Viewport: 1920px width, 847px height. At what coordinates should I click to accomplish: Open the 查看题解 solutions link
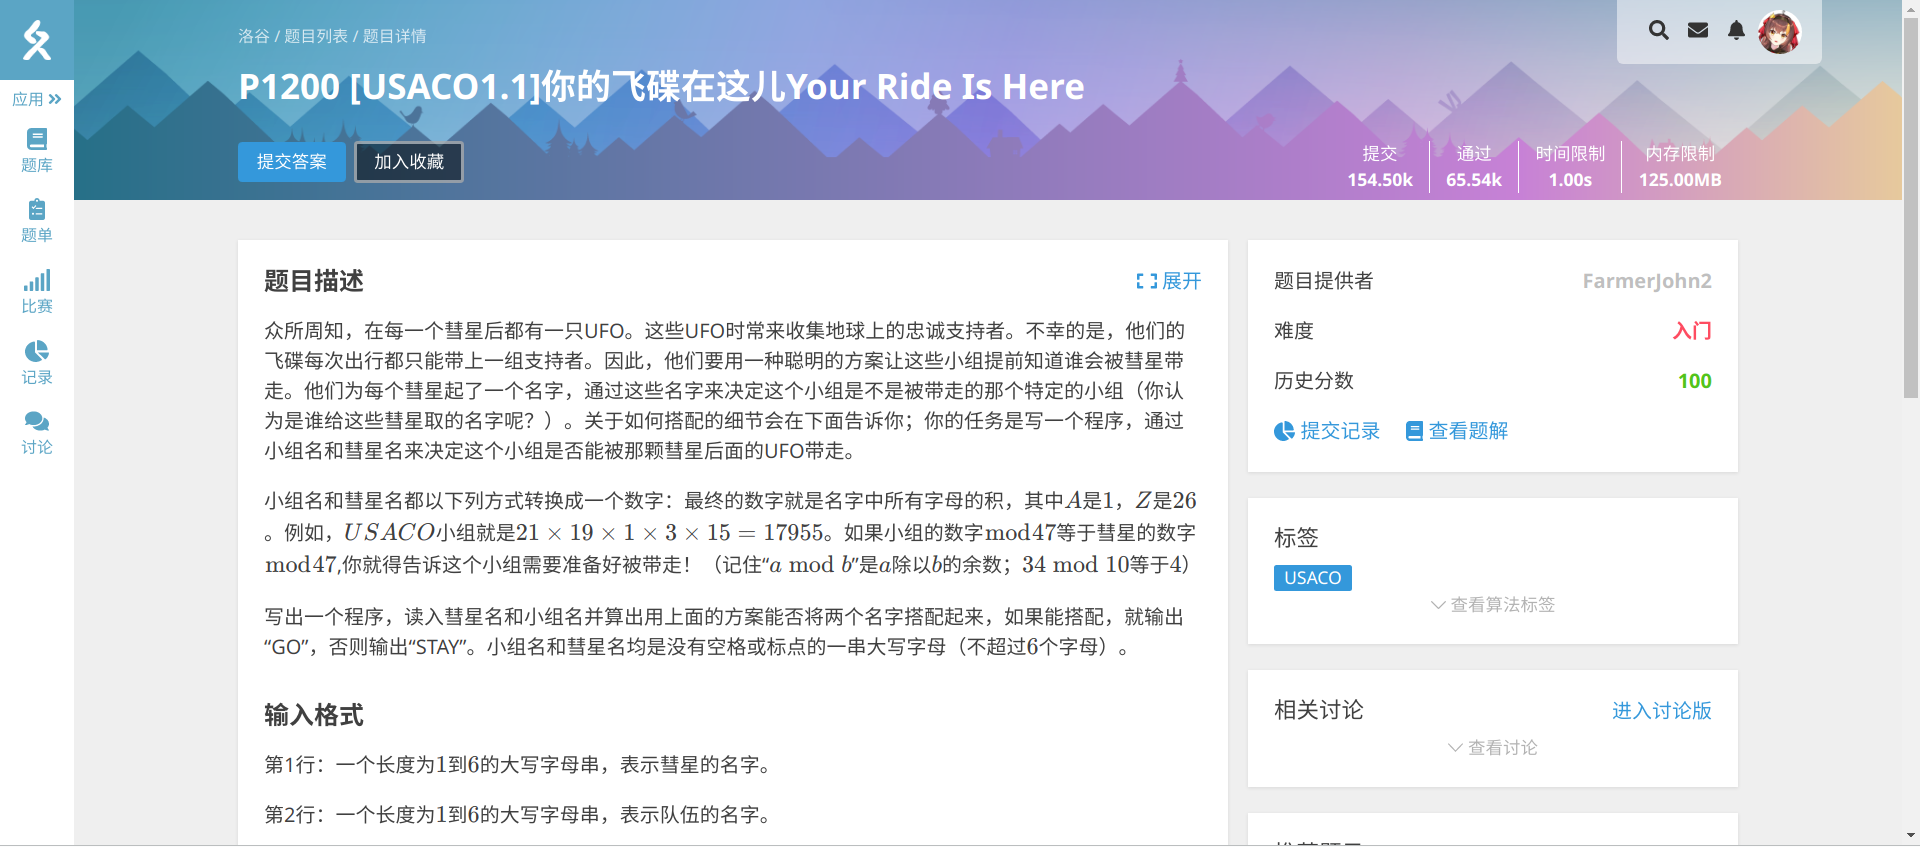pyautogui.click(x=1457, y=431)
